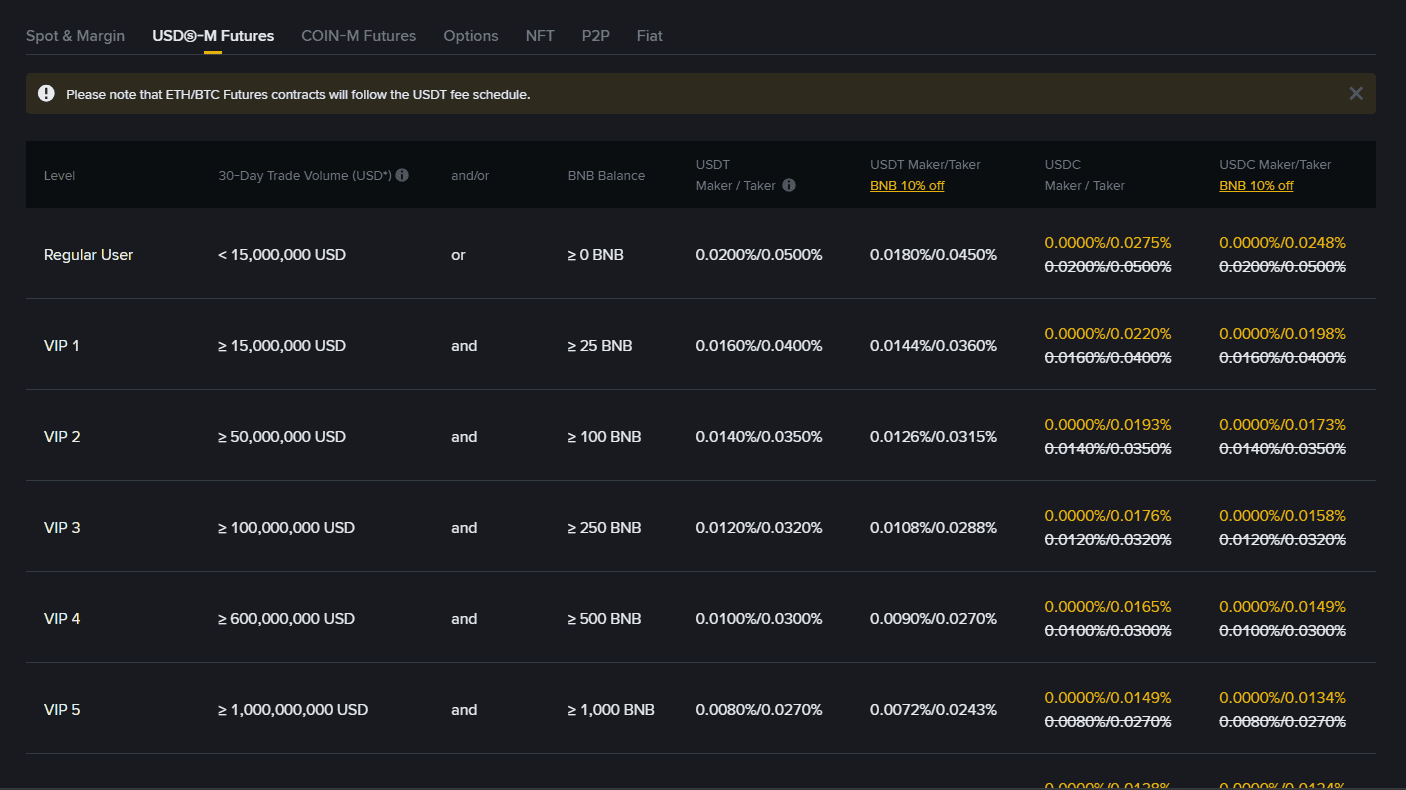The image size is (1406, 790).
Task: Open BNB 10% off link under USDT Maker/Taker
Action: (907, 186)
